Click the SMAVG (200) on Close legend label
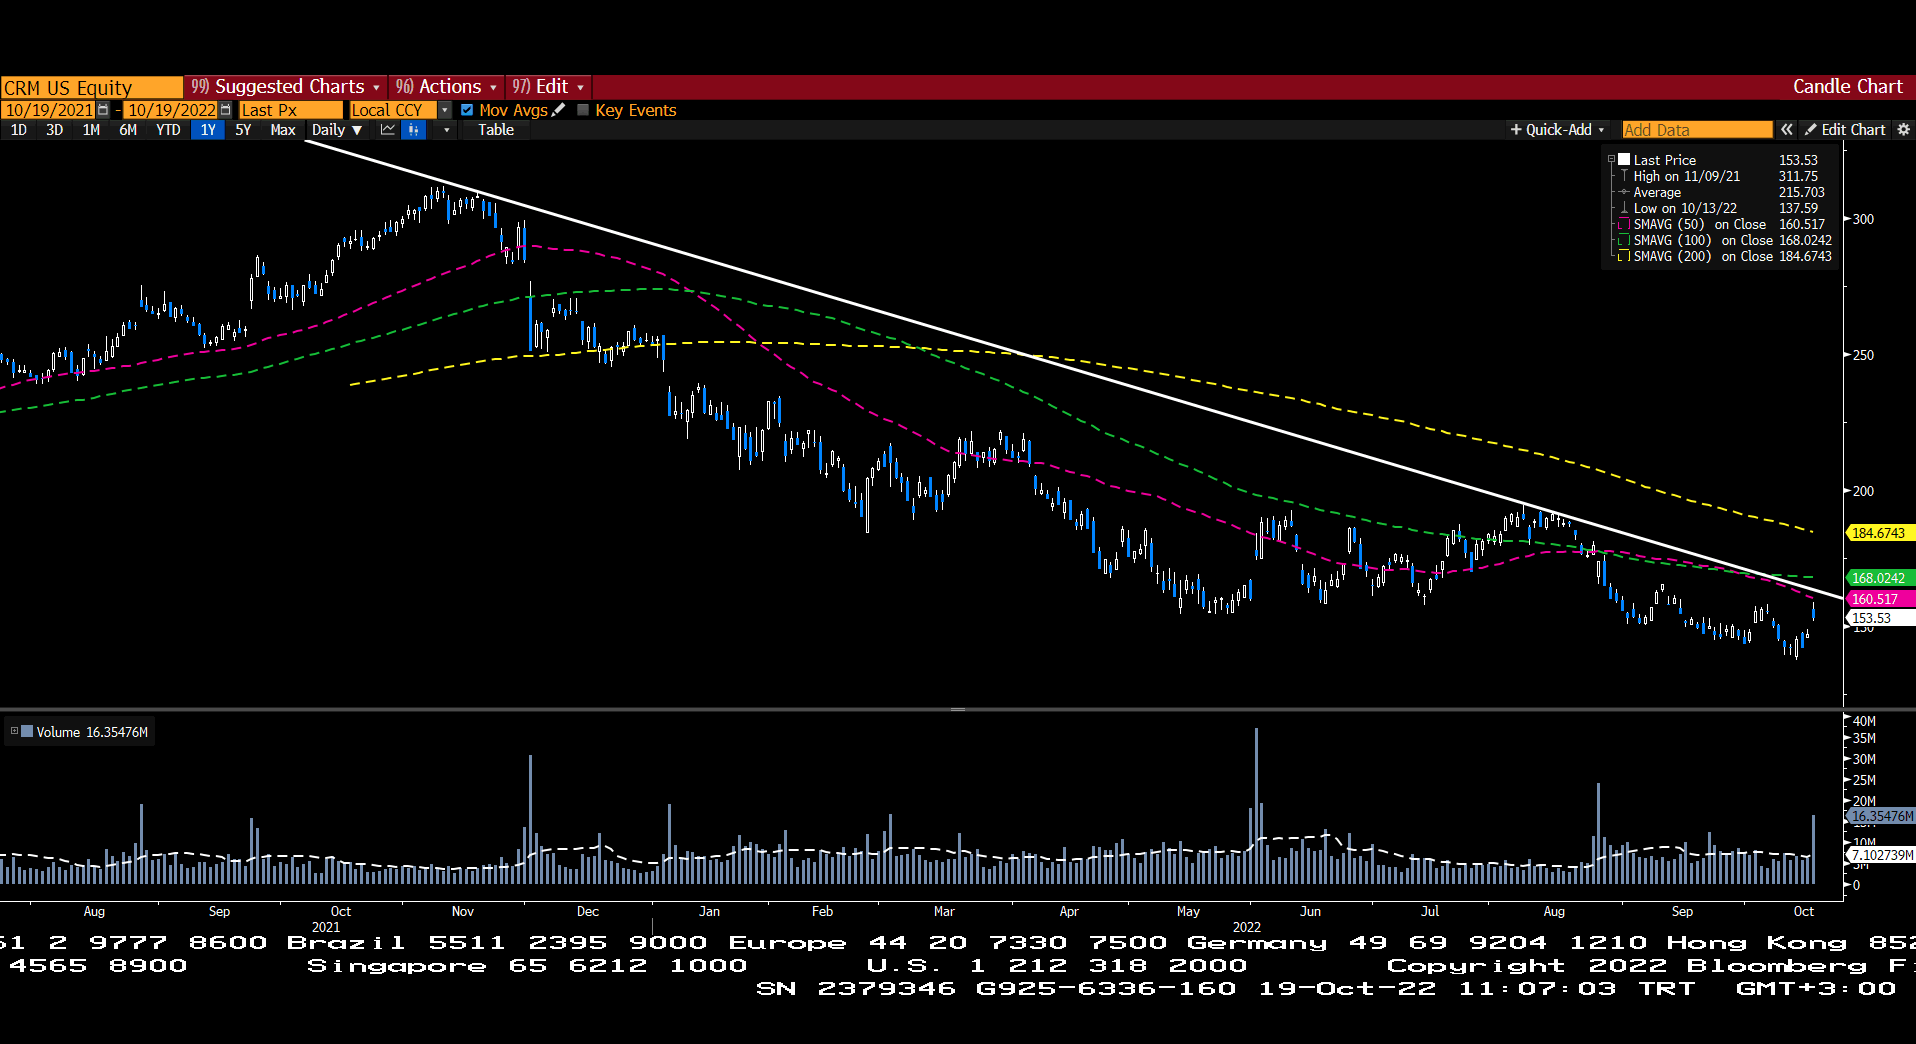This screenshot has height=1044, width=1916. click(1703, 256)
